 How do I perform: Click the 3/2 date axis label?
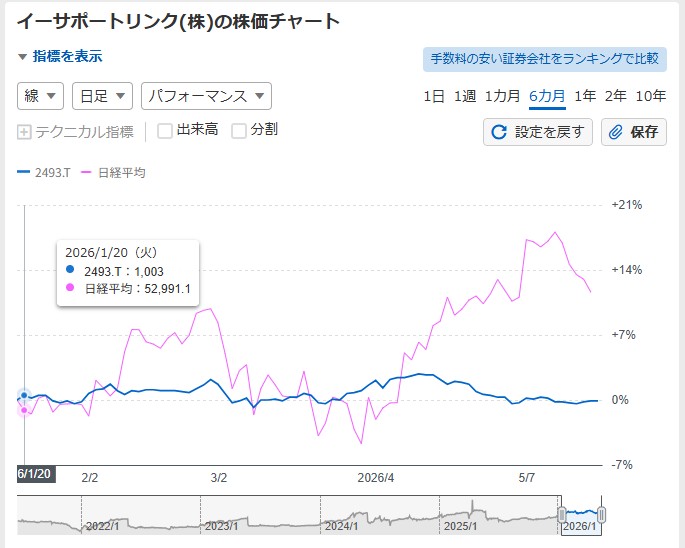point(219,478)
